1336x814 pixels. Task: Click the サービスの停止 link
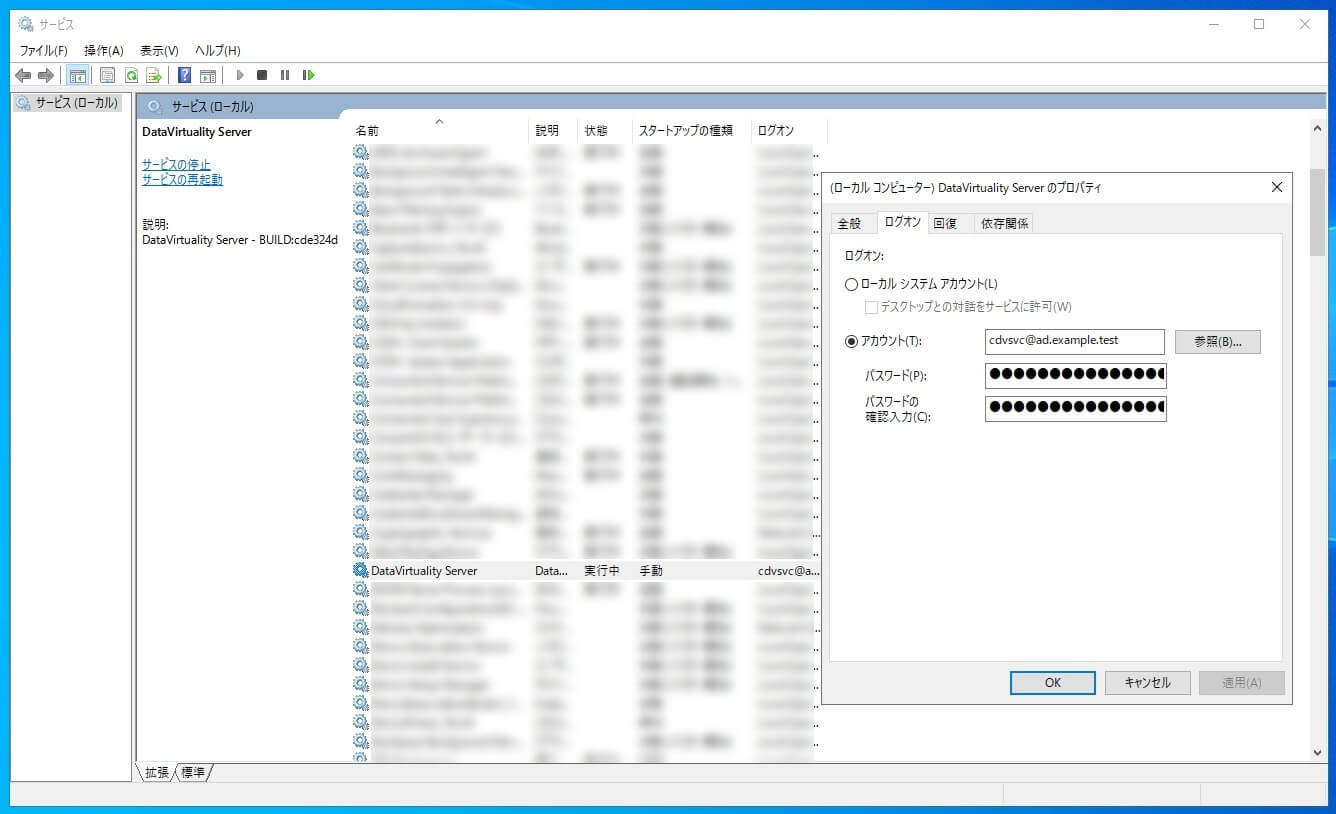click(176, 164)
